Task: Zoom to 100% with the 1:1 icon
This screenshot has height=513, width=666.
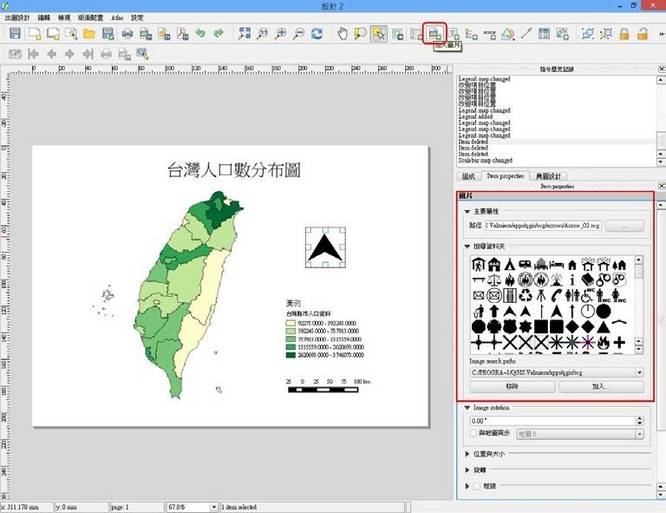Action: (x=262, y=34)
